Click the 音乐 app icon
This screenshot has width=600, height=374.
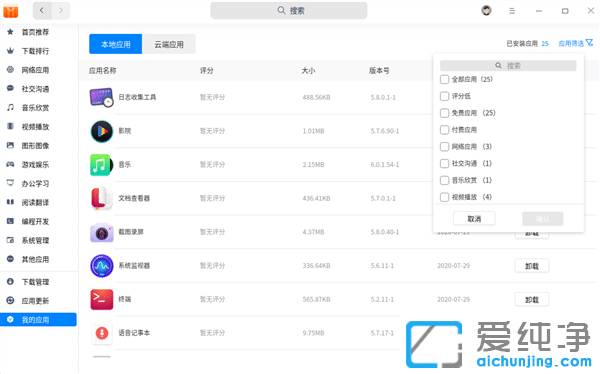click(x=101, y=165)
